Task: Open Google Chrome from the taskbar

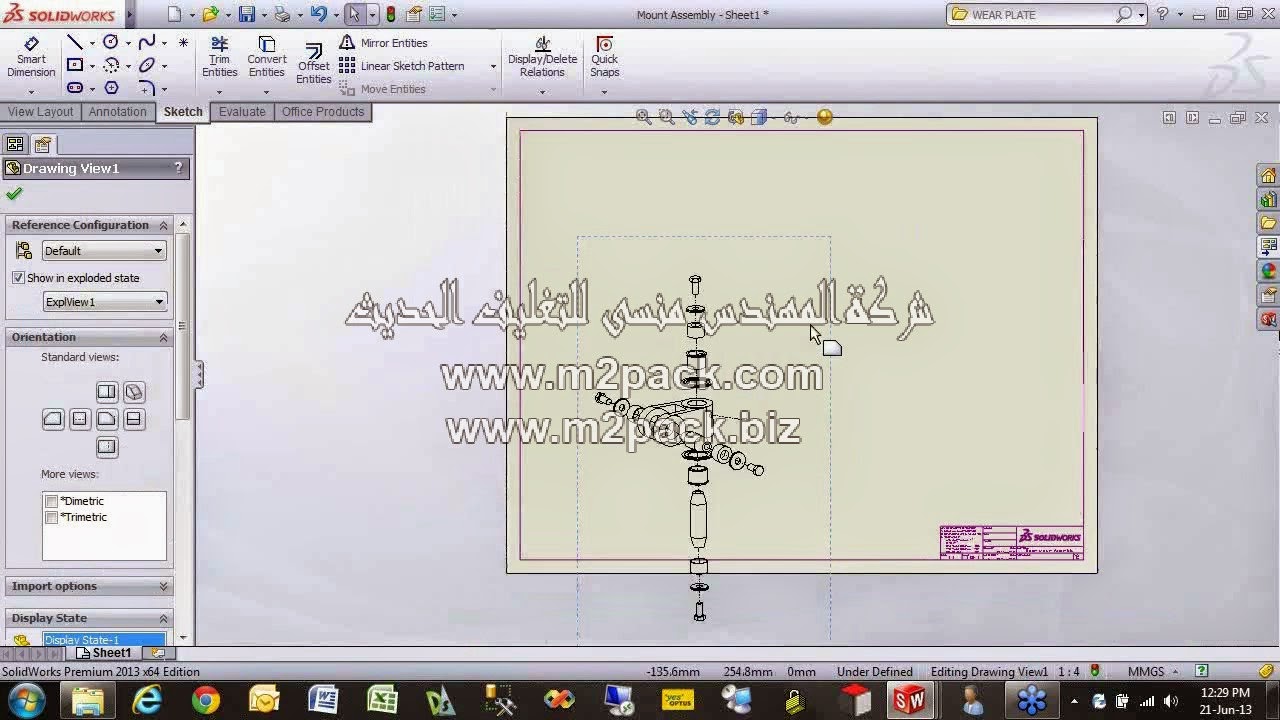Action: click(x=206, y=700)
